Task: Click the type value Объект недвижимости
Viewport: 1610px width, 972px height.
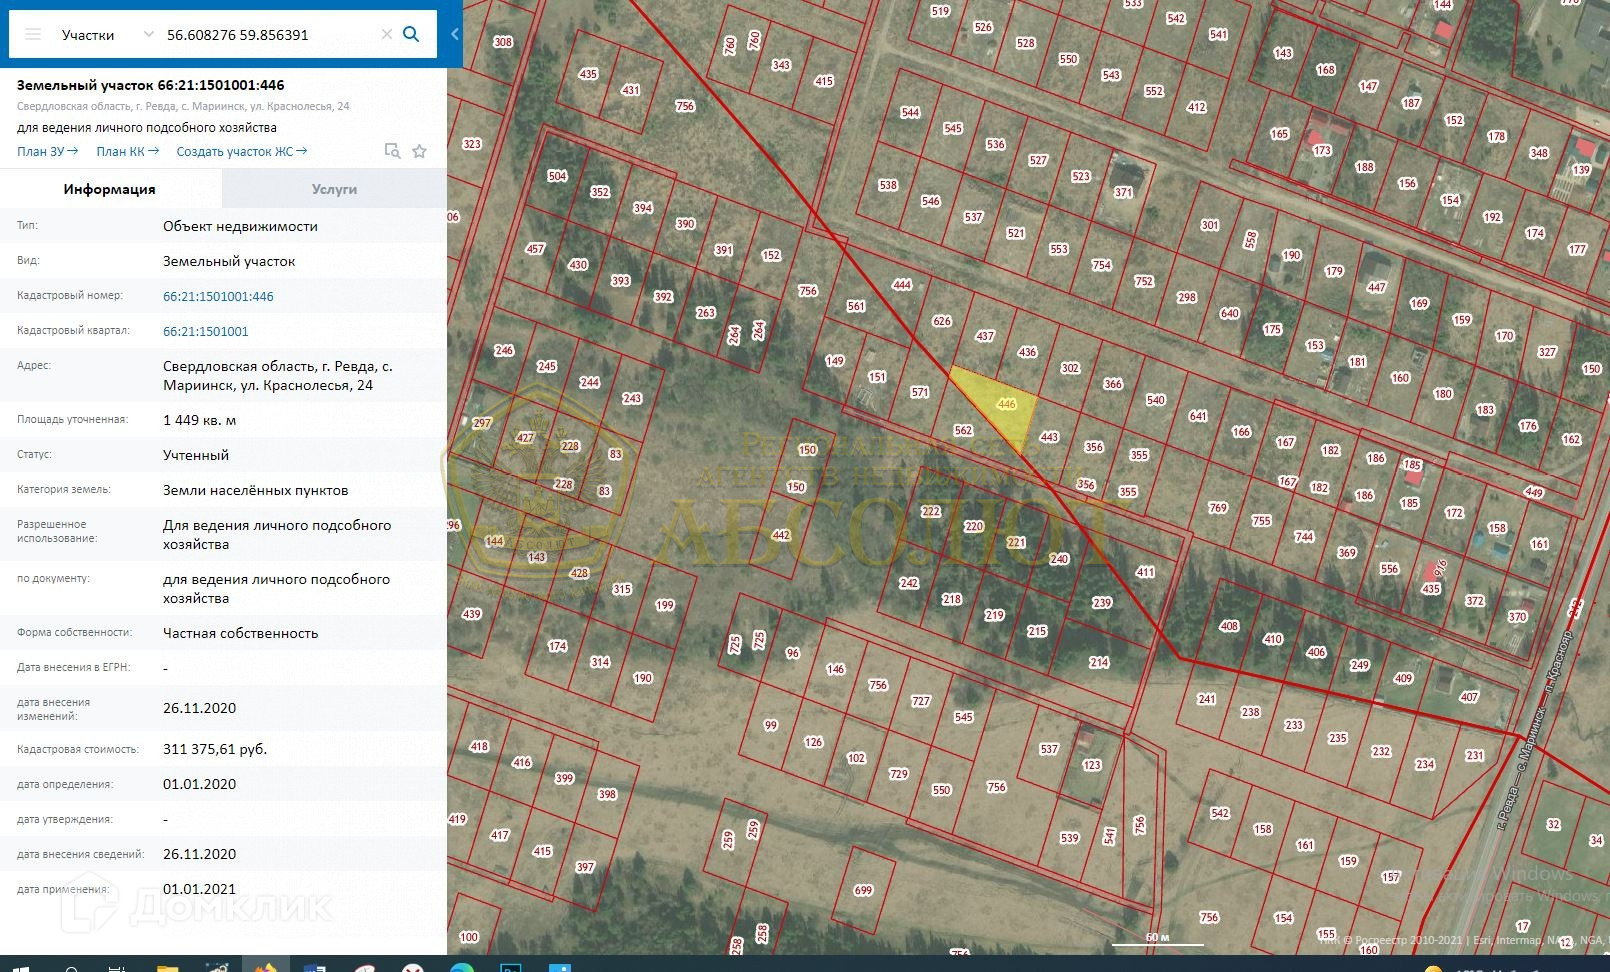Action: 240,226
